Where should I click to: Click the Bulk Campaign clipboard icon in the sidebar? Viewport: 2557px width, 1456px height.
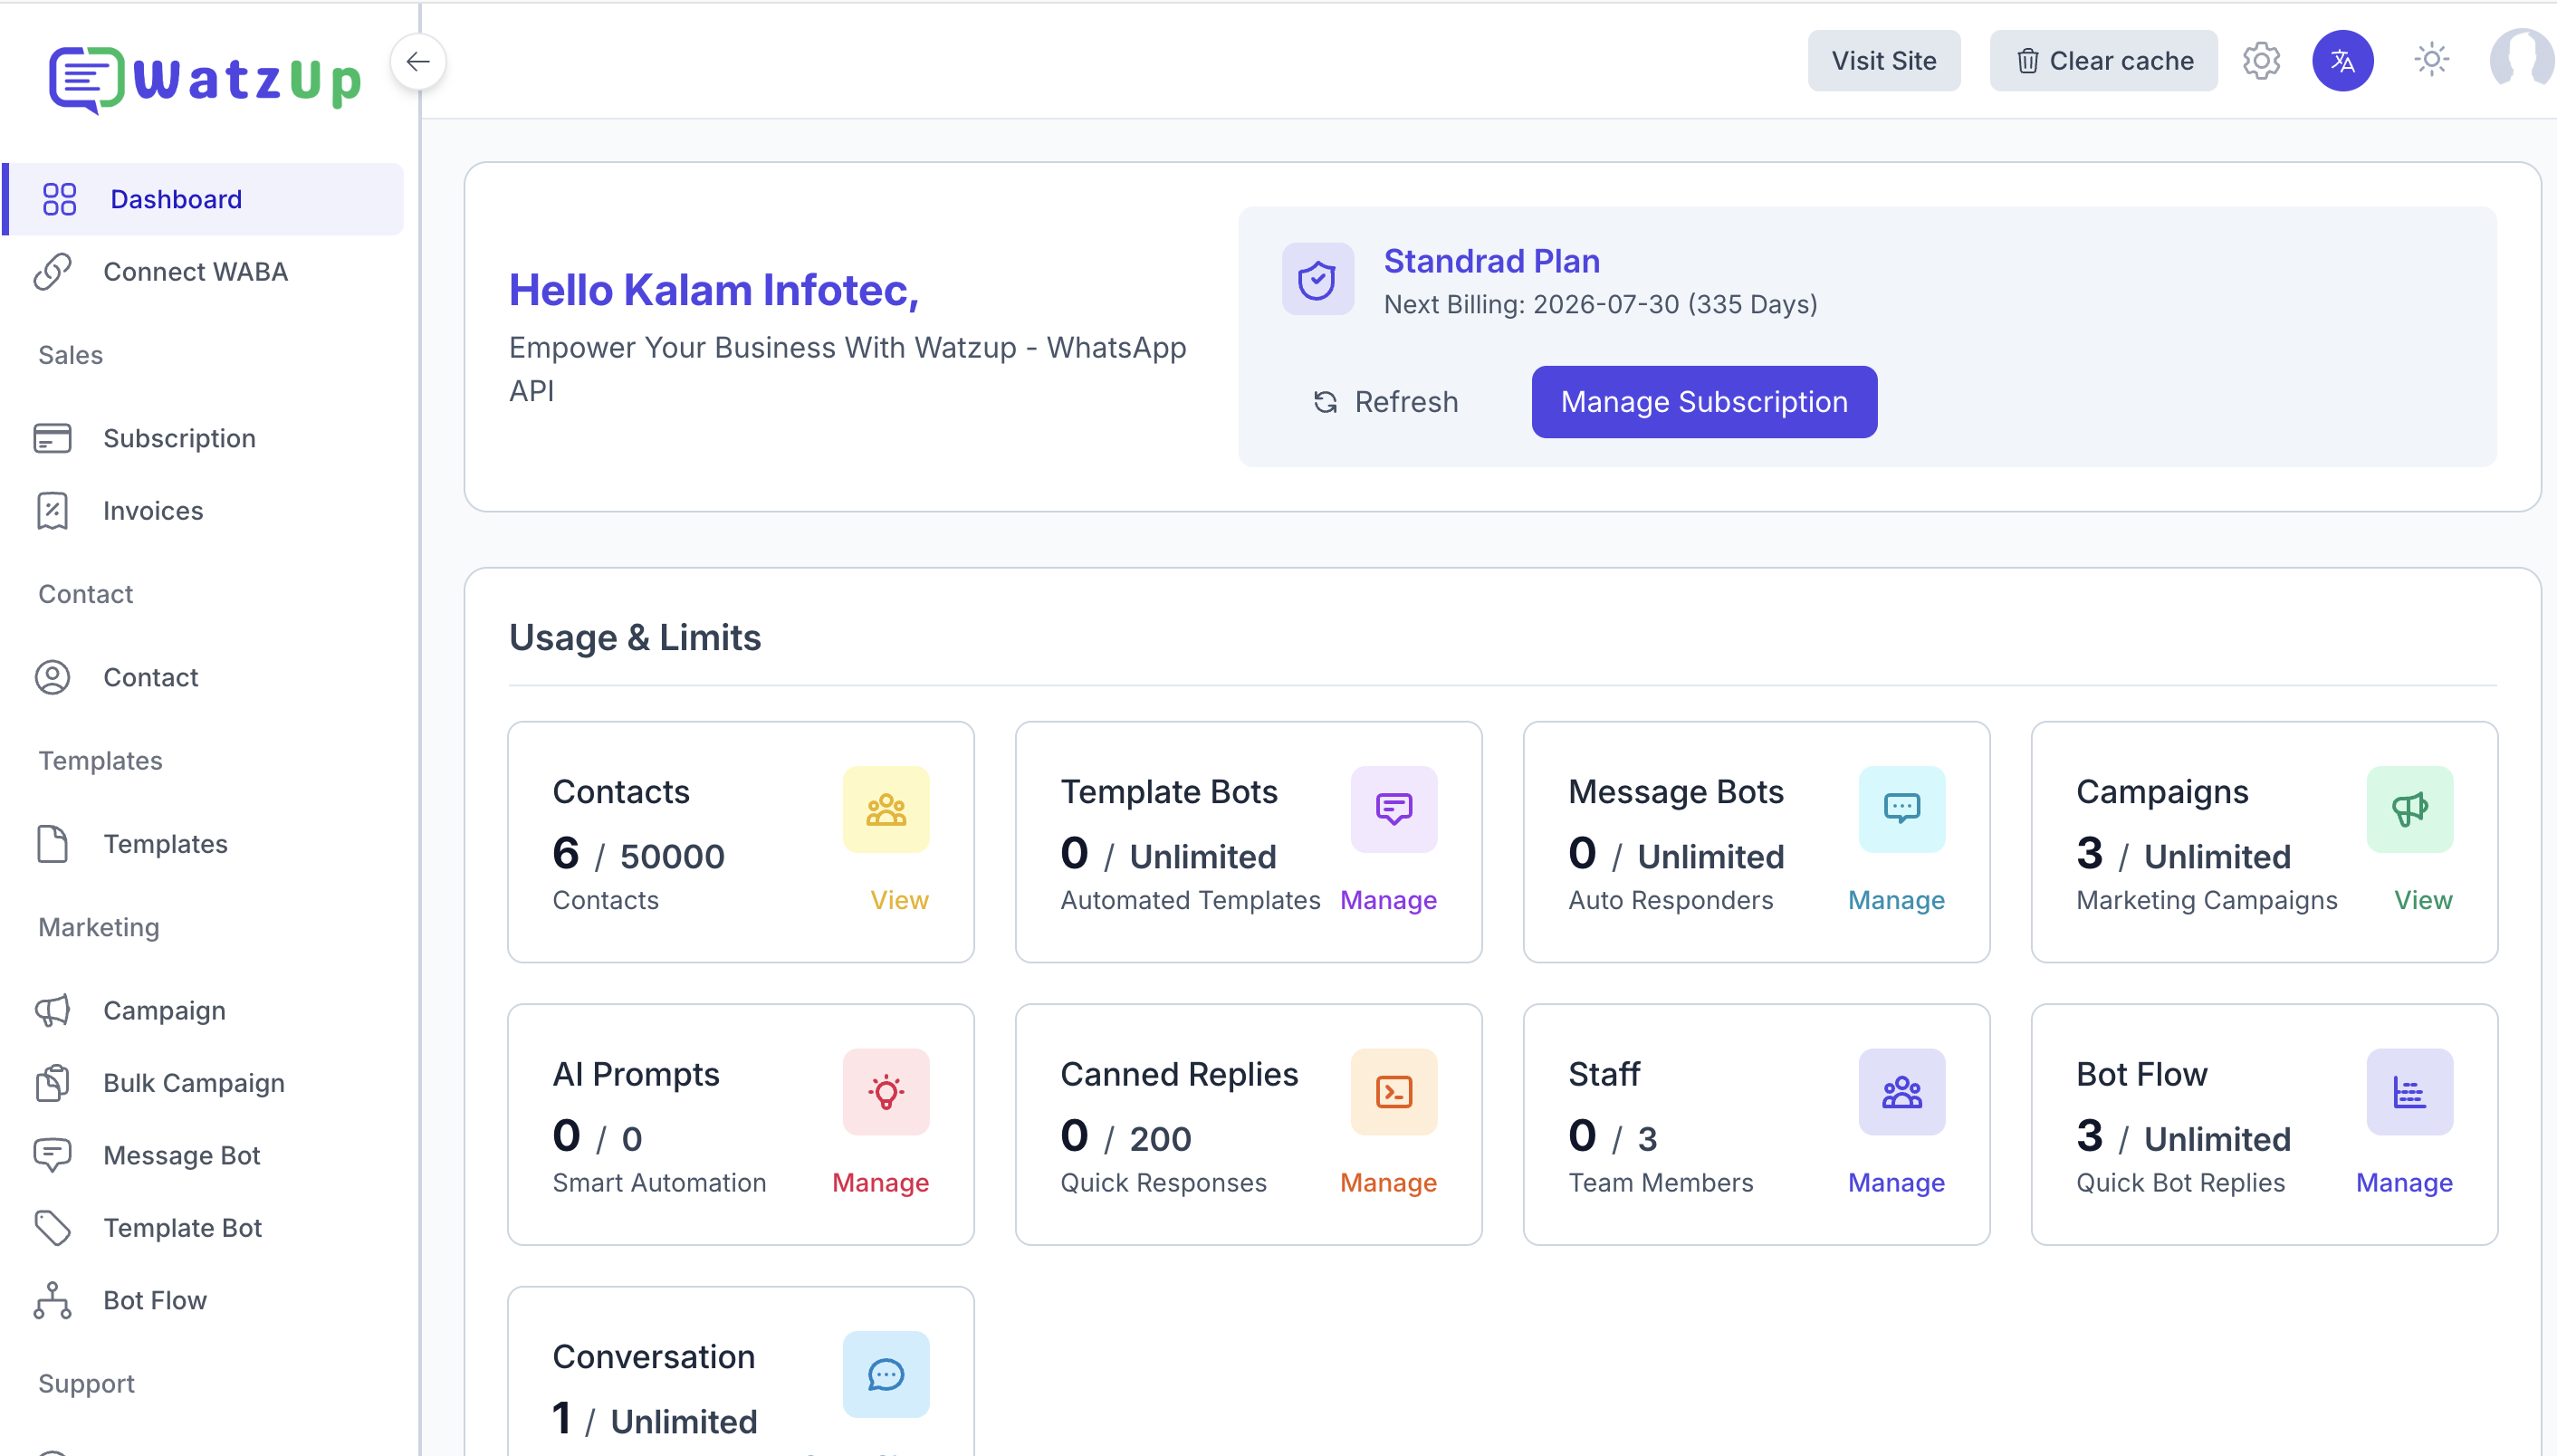(x=52, y=1083)
